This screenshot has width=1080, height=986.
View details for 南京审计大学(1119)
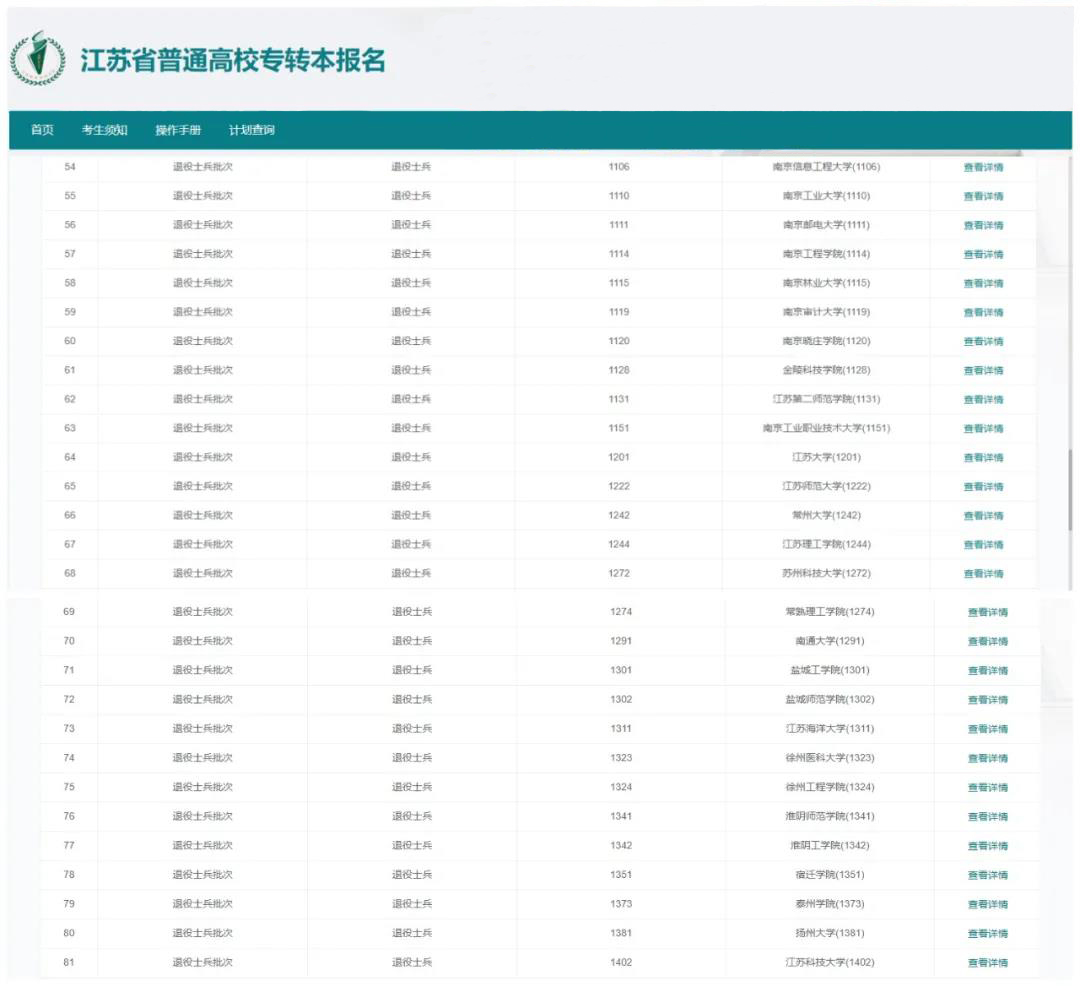click(x=984, y=312)
